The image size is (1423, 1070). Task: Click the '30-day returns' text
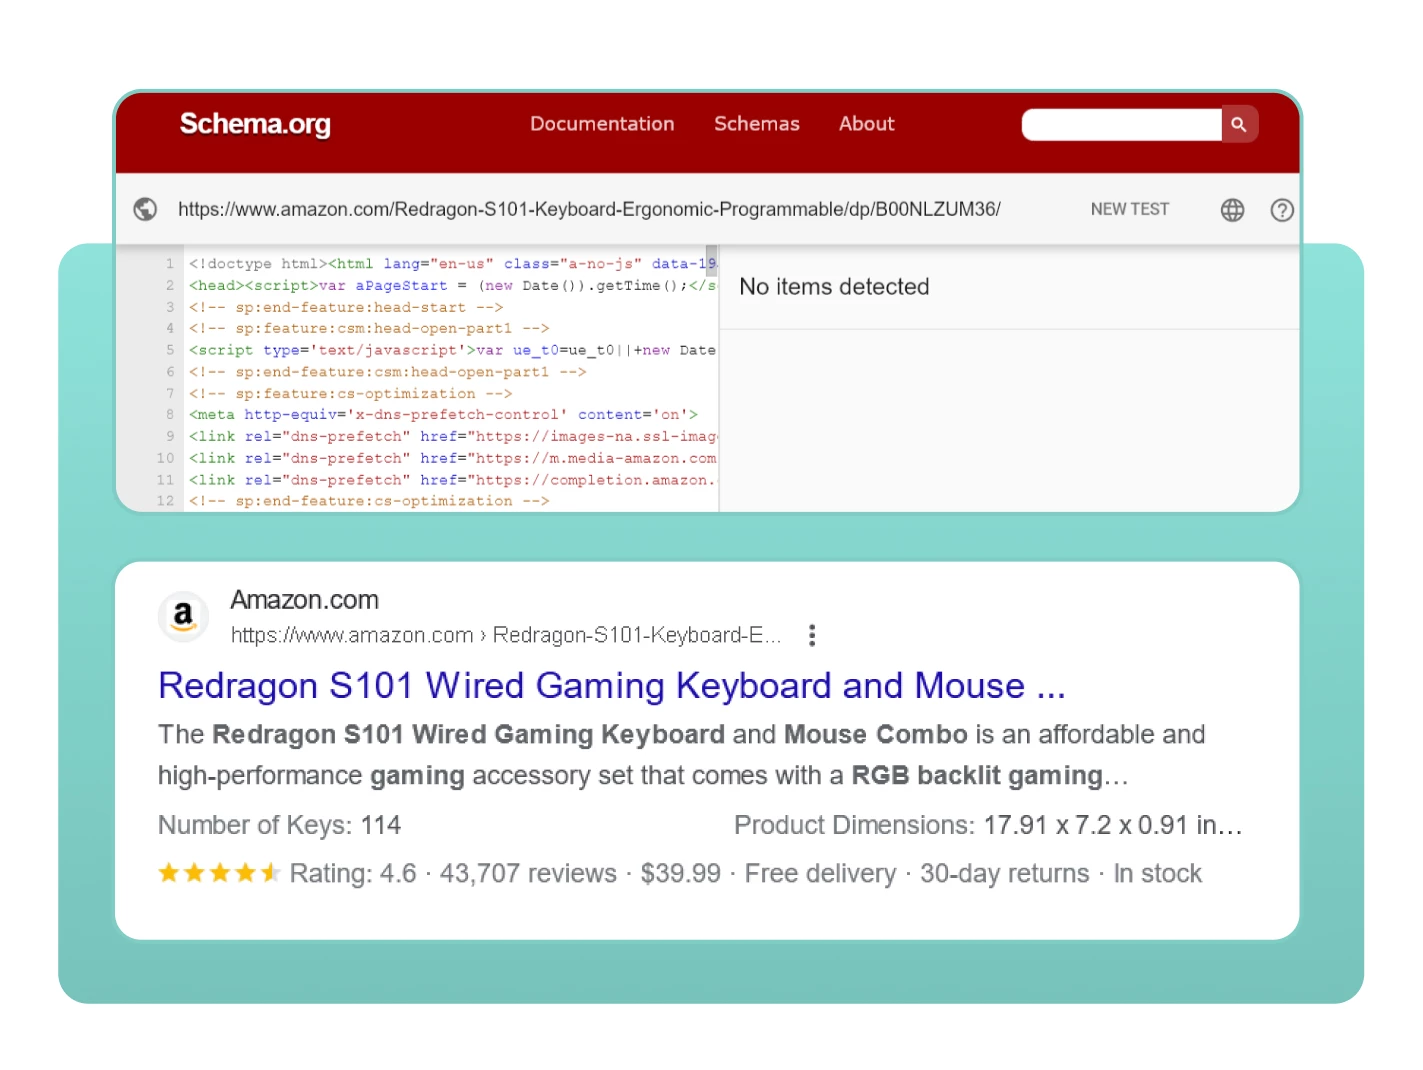pos(1005,874)
